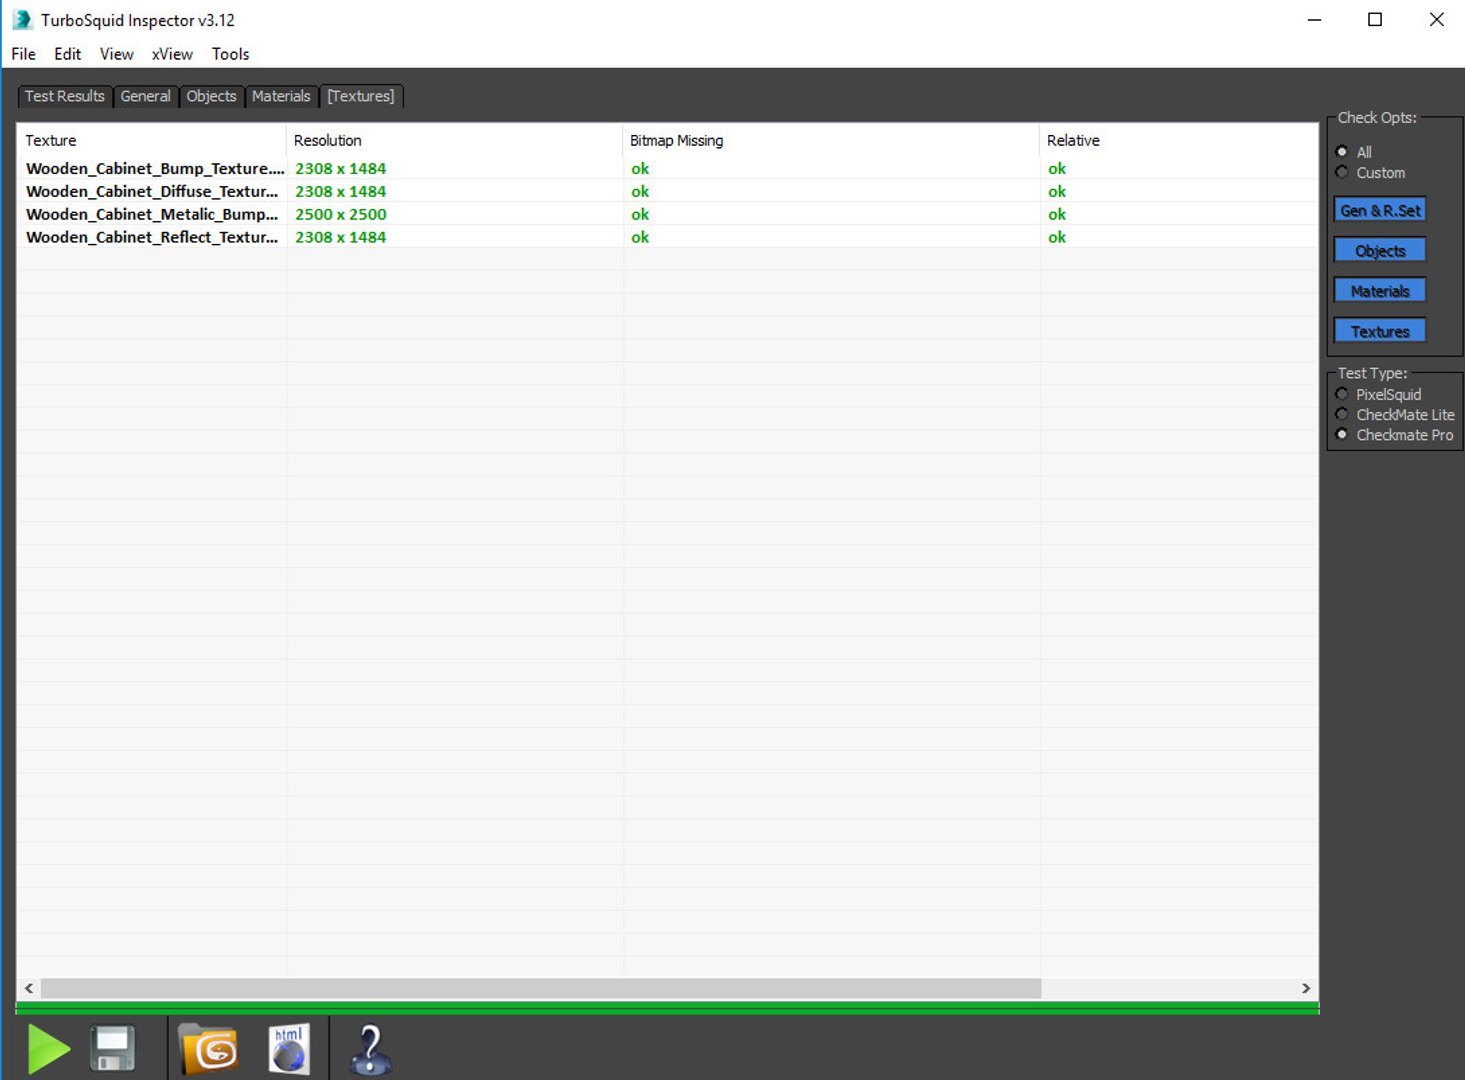Select the Wooden_Cabinet_Reflect_Textur row
The height and width of the screenshot is (1080, 1465).
pyautogui.click(x=667, y=238)
